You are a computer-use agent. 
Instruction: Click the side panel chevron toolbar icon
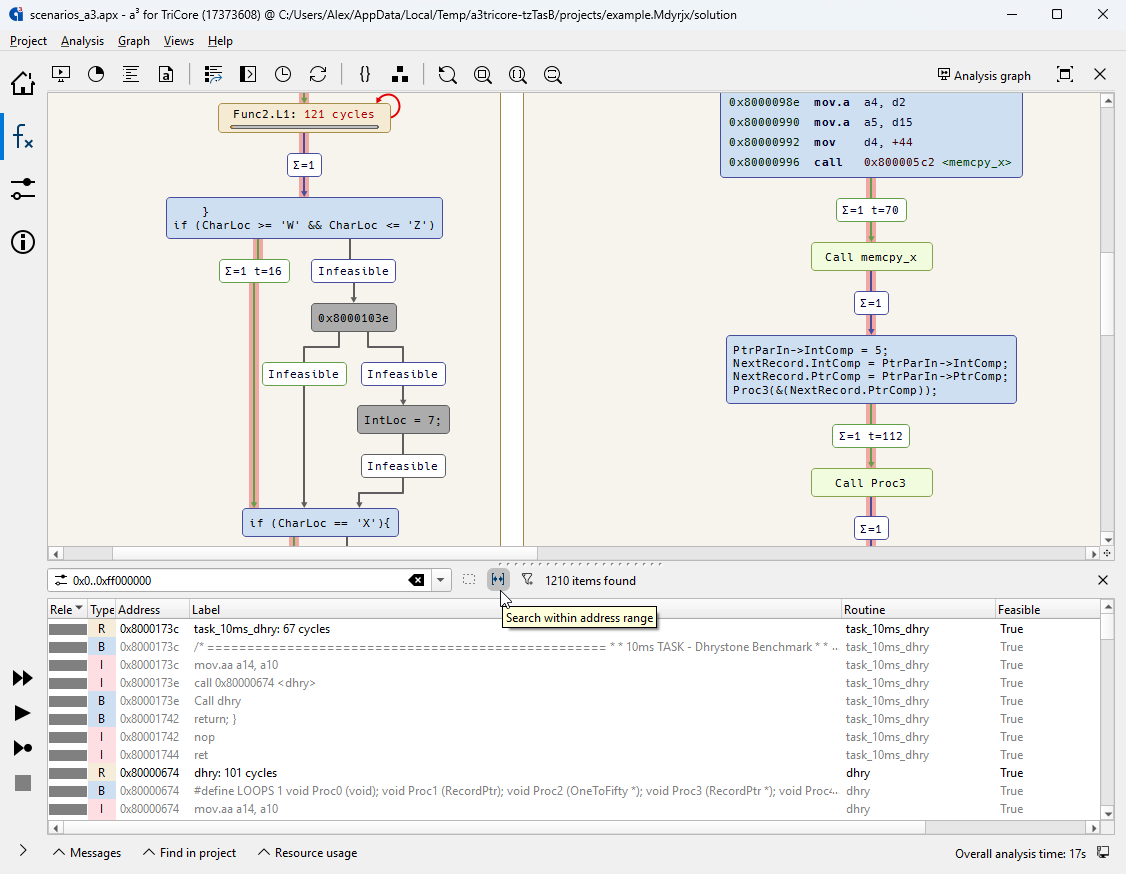pyautogui.click(x=248, y=74)
